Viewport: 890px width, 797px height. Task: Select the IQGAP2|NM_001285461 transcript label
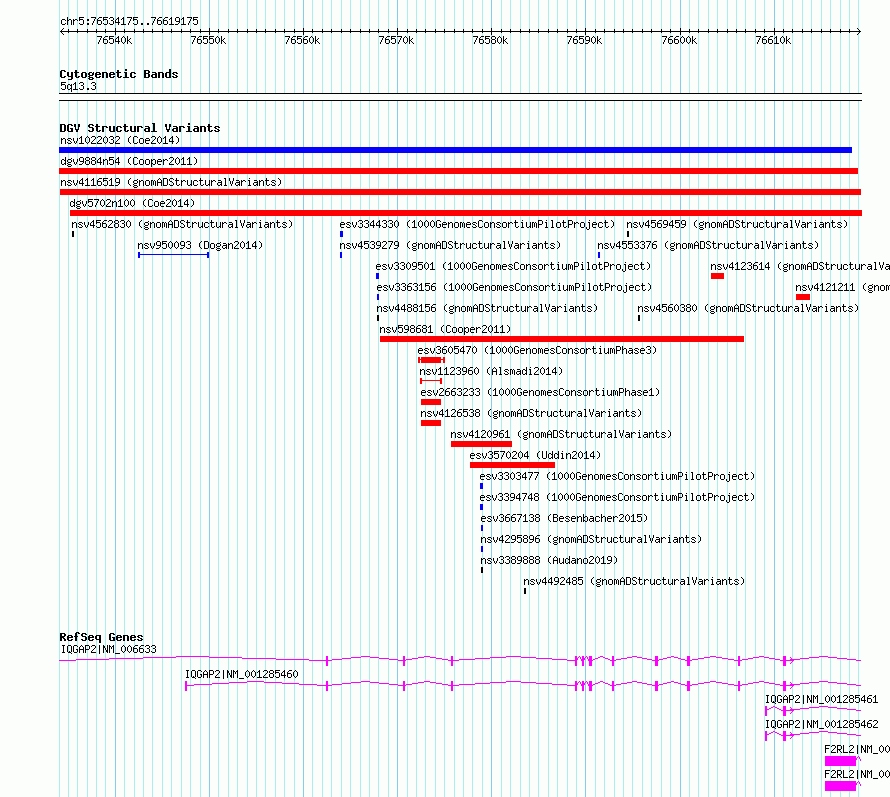pyautogui.click(x=821, y=699)
